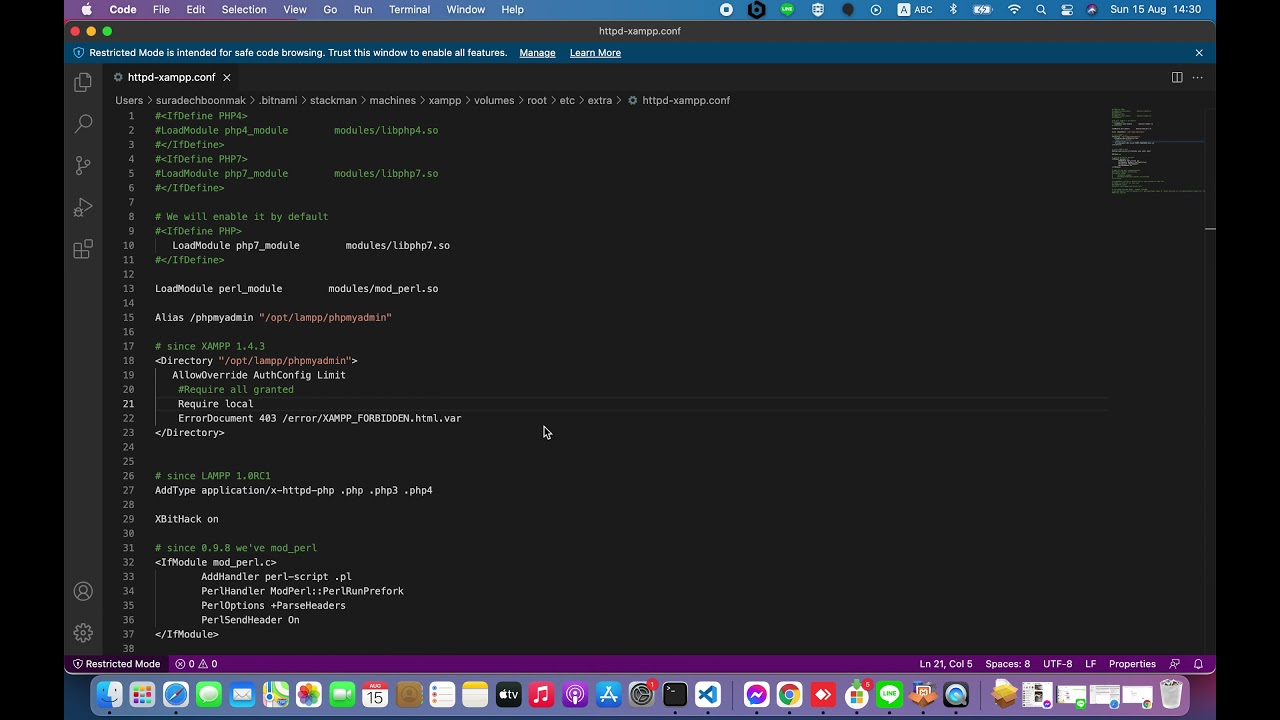The height and width of the screenshot is (720, 1280).
Task: Open notifications bell in status bar
Action: click(1198, 664)
